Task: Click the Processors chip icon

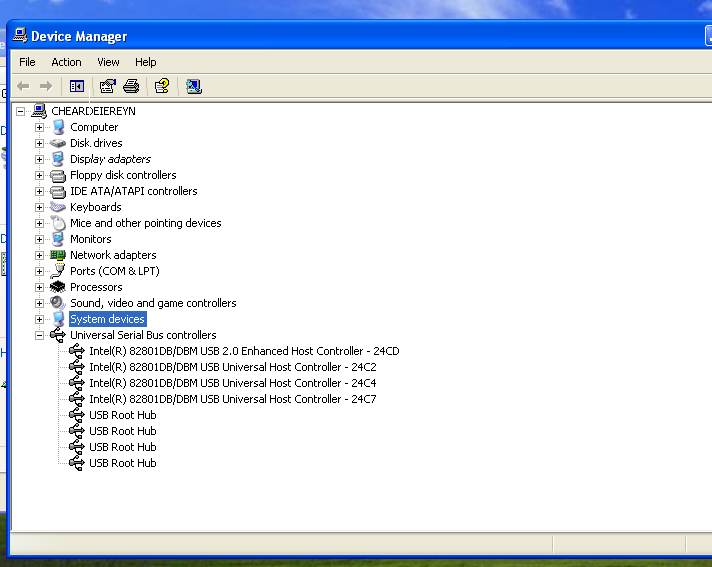Action: [58, 287]
